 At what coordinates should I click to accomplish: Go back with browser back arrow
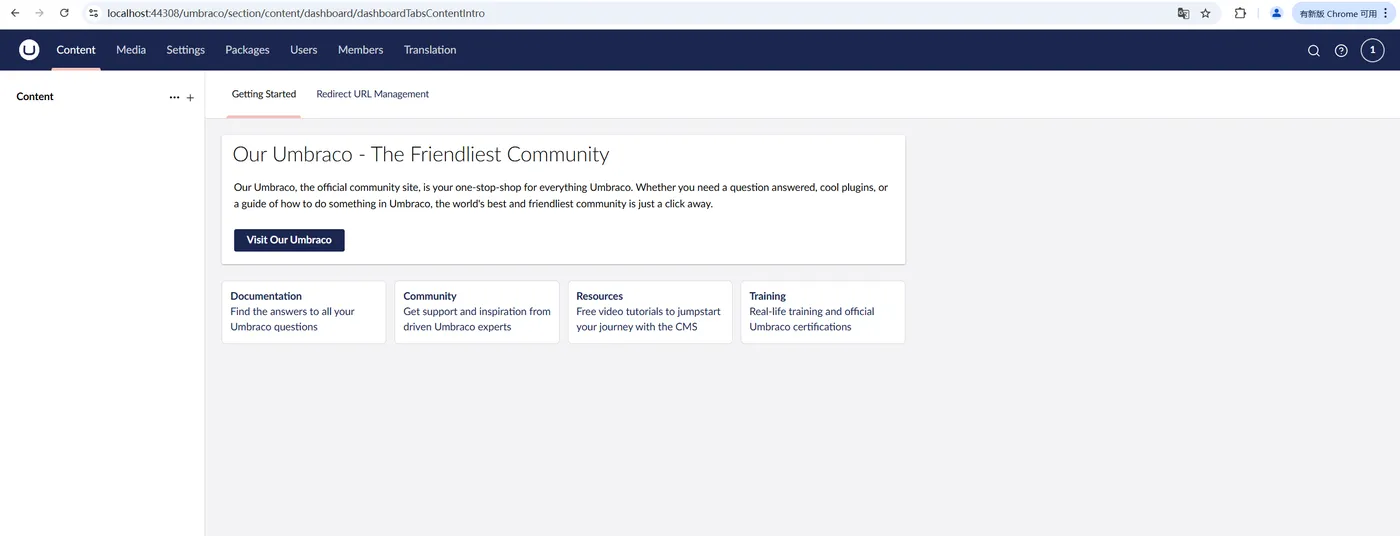(x=15, y=13)
